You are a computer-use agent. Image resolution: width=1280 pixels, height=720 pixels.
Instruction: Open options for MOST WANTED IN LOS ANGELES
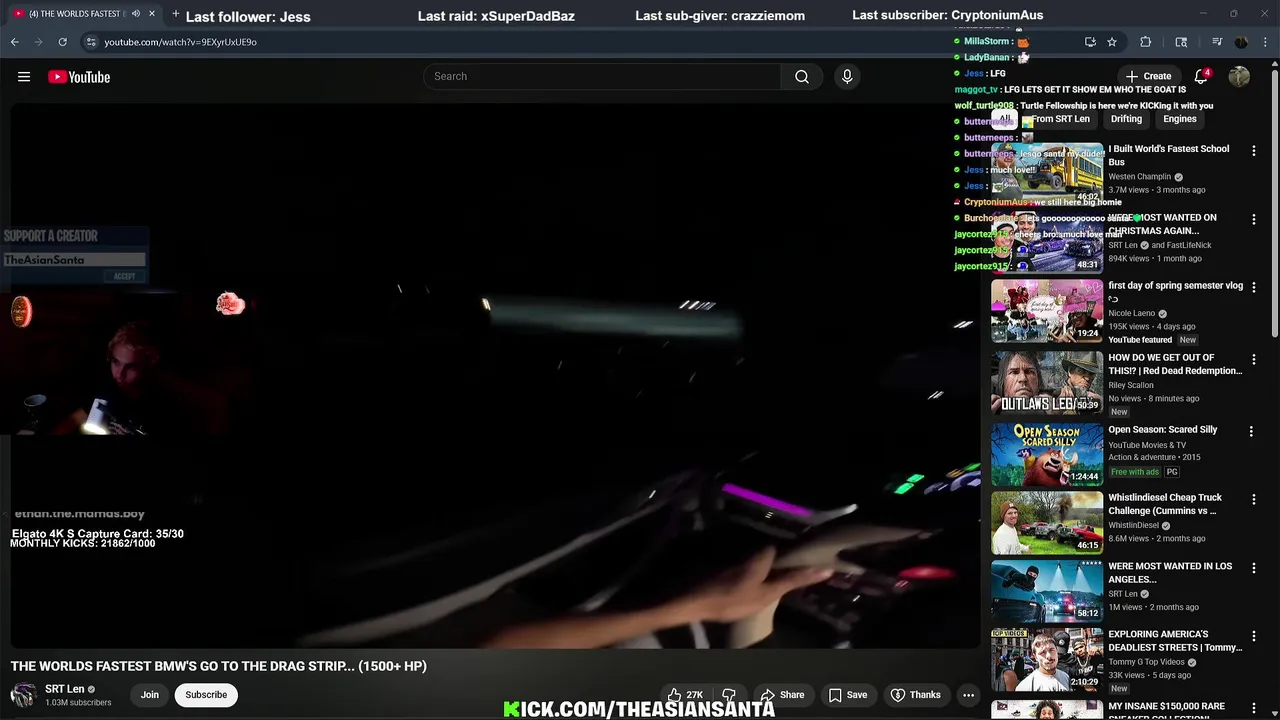pyautogui.click(x=1252, y=568)
